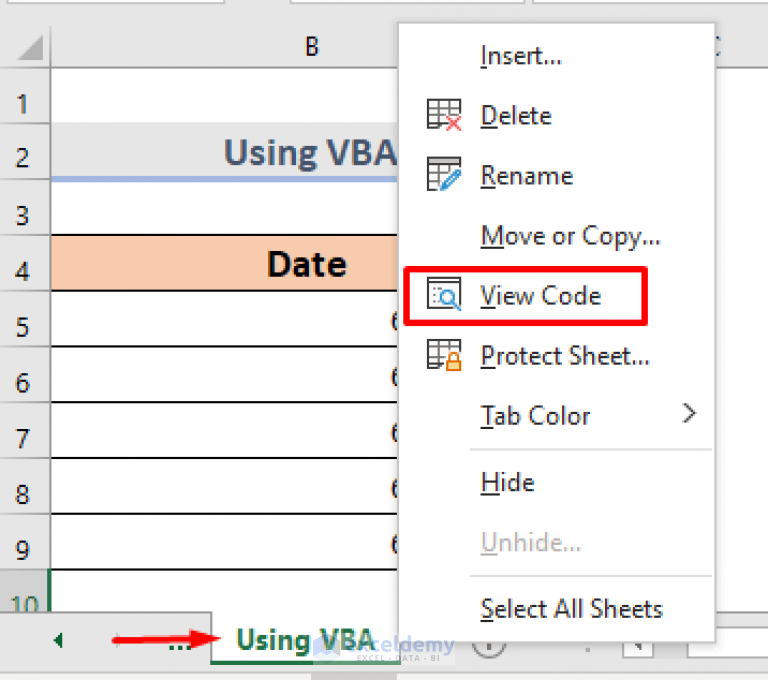Select row 9 header
The height and width of the screenshot is (680, 768).
click(x=24, y=543)
